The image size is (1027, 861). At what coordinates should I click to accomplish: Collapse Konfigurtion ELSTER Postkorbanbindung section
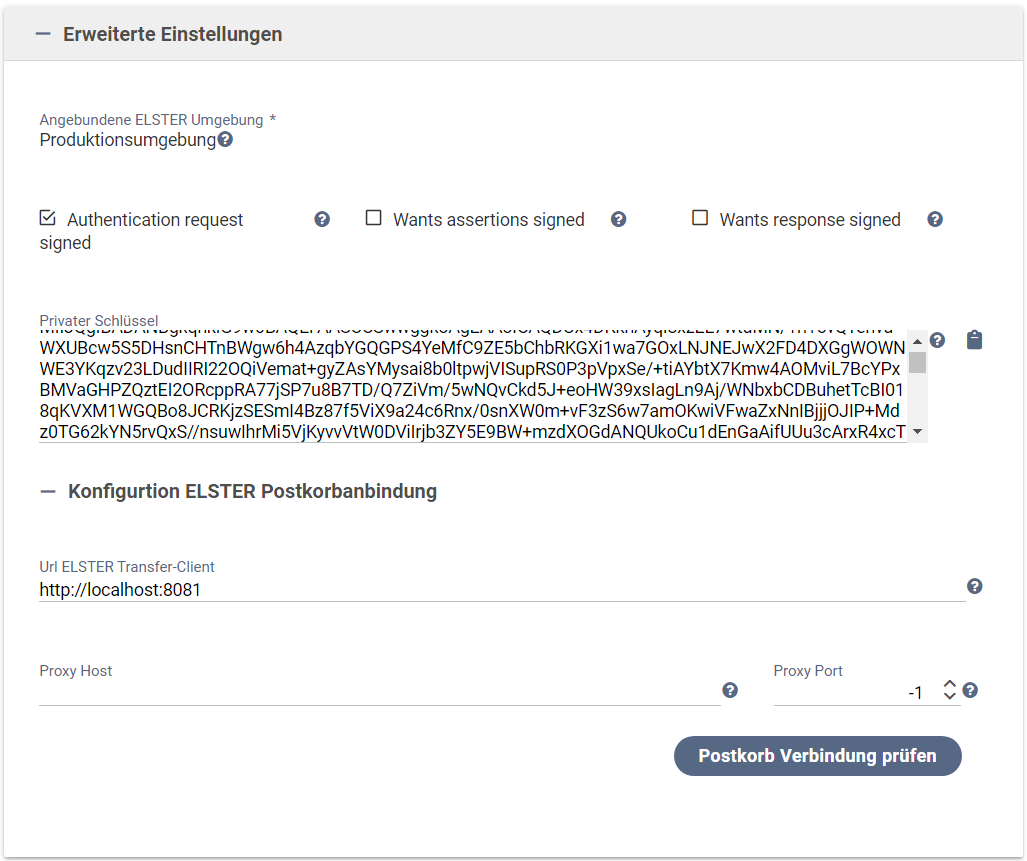[47, 491]
